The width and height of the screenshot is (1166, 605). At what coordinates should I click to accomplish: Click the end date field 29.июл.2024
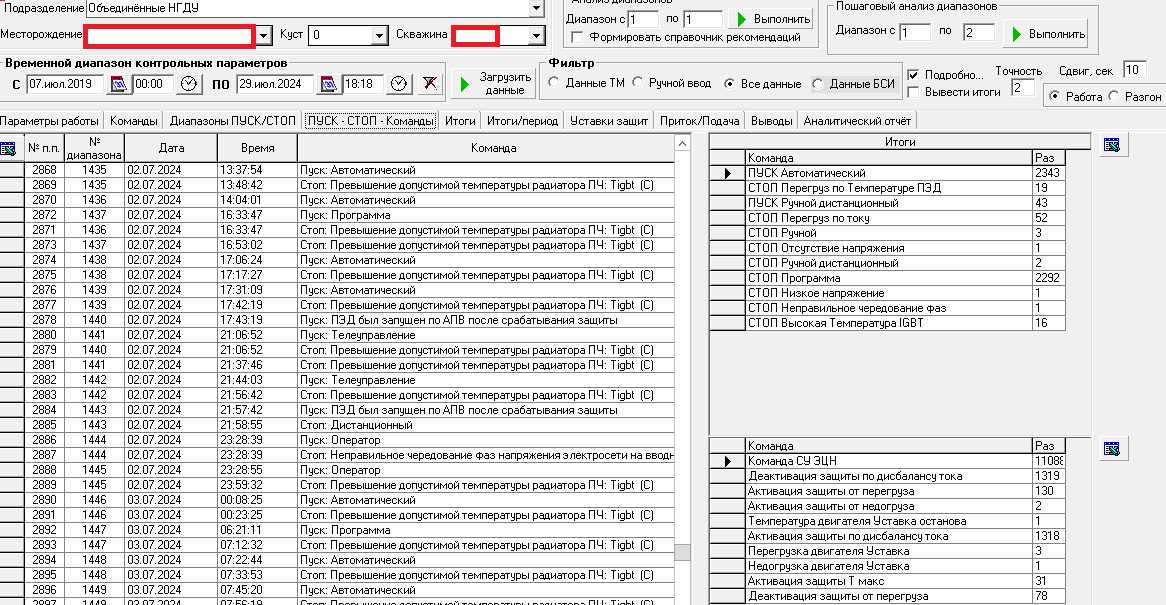pyautogui.click(x=275, y=84)
